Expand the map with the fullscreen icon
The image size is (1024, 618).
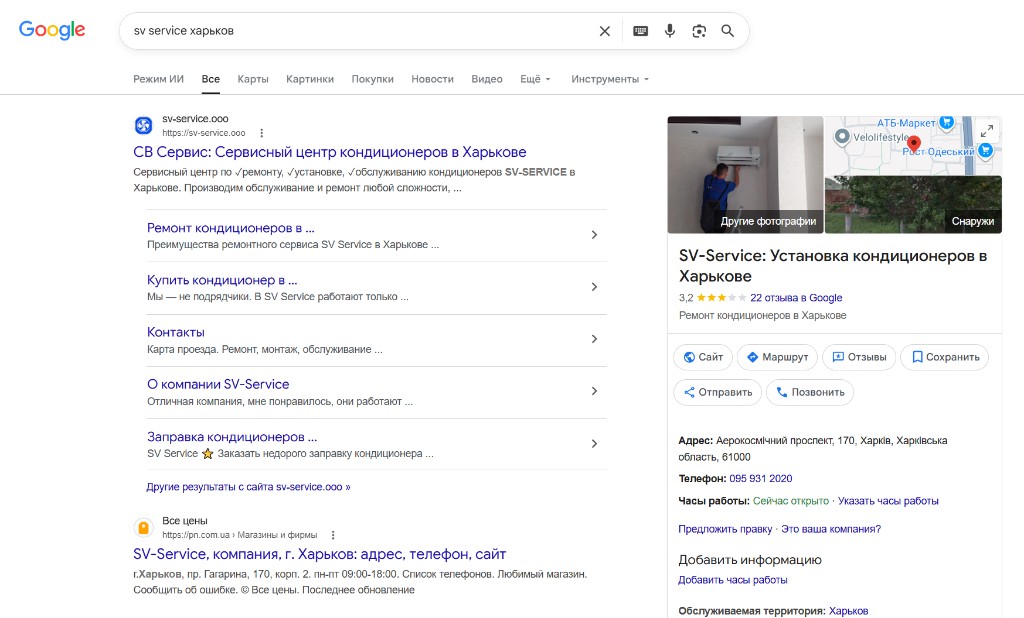(987, 131)
